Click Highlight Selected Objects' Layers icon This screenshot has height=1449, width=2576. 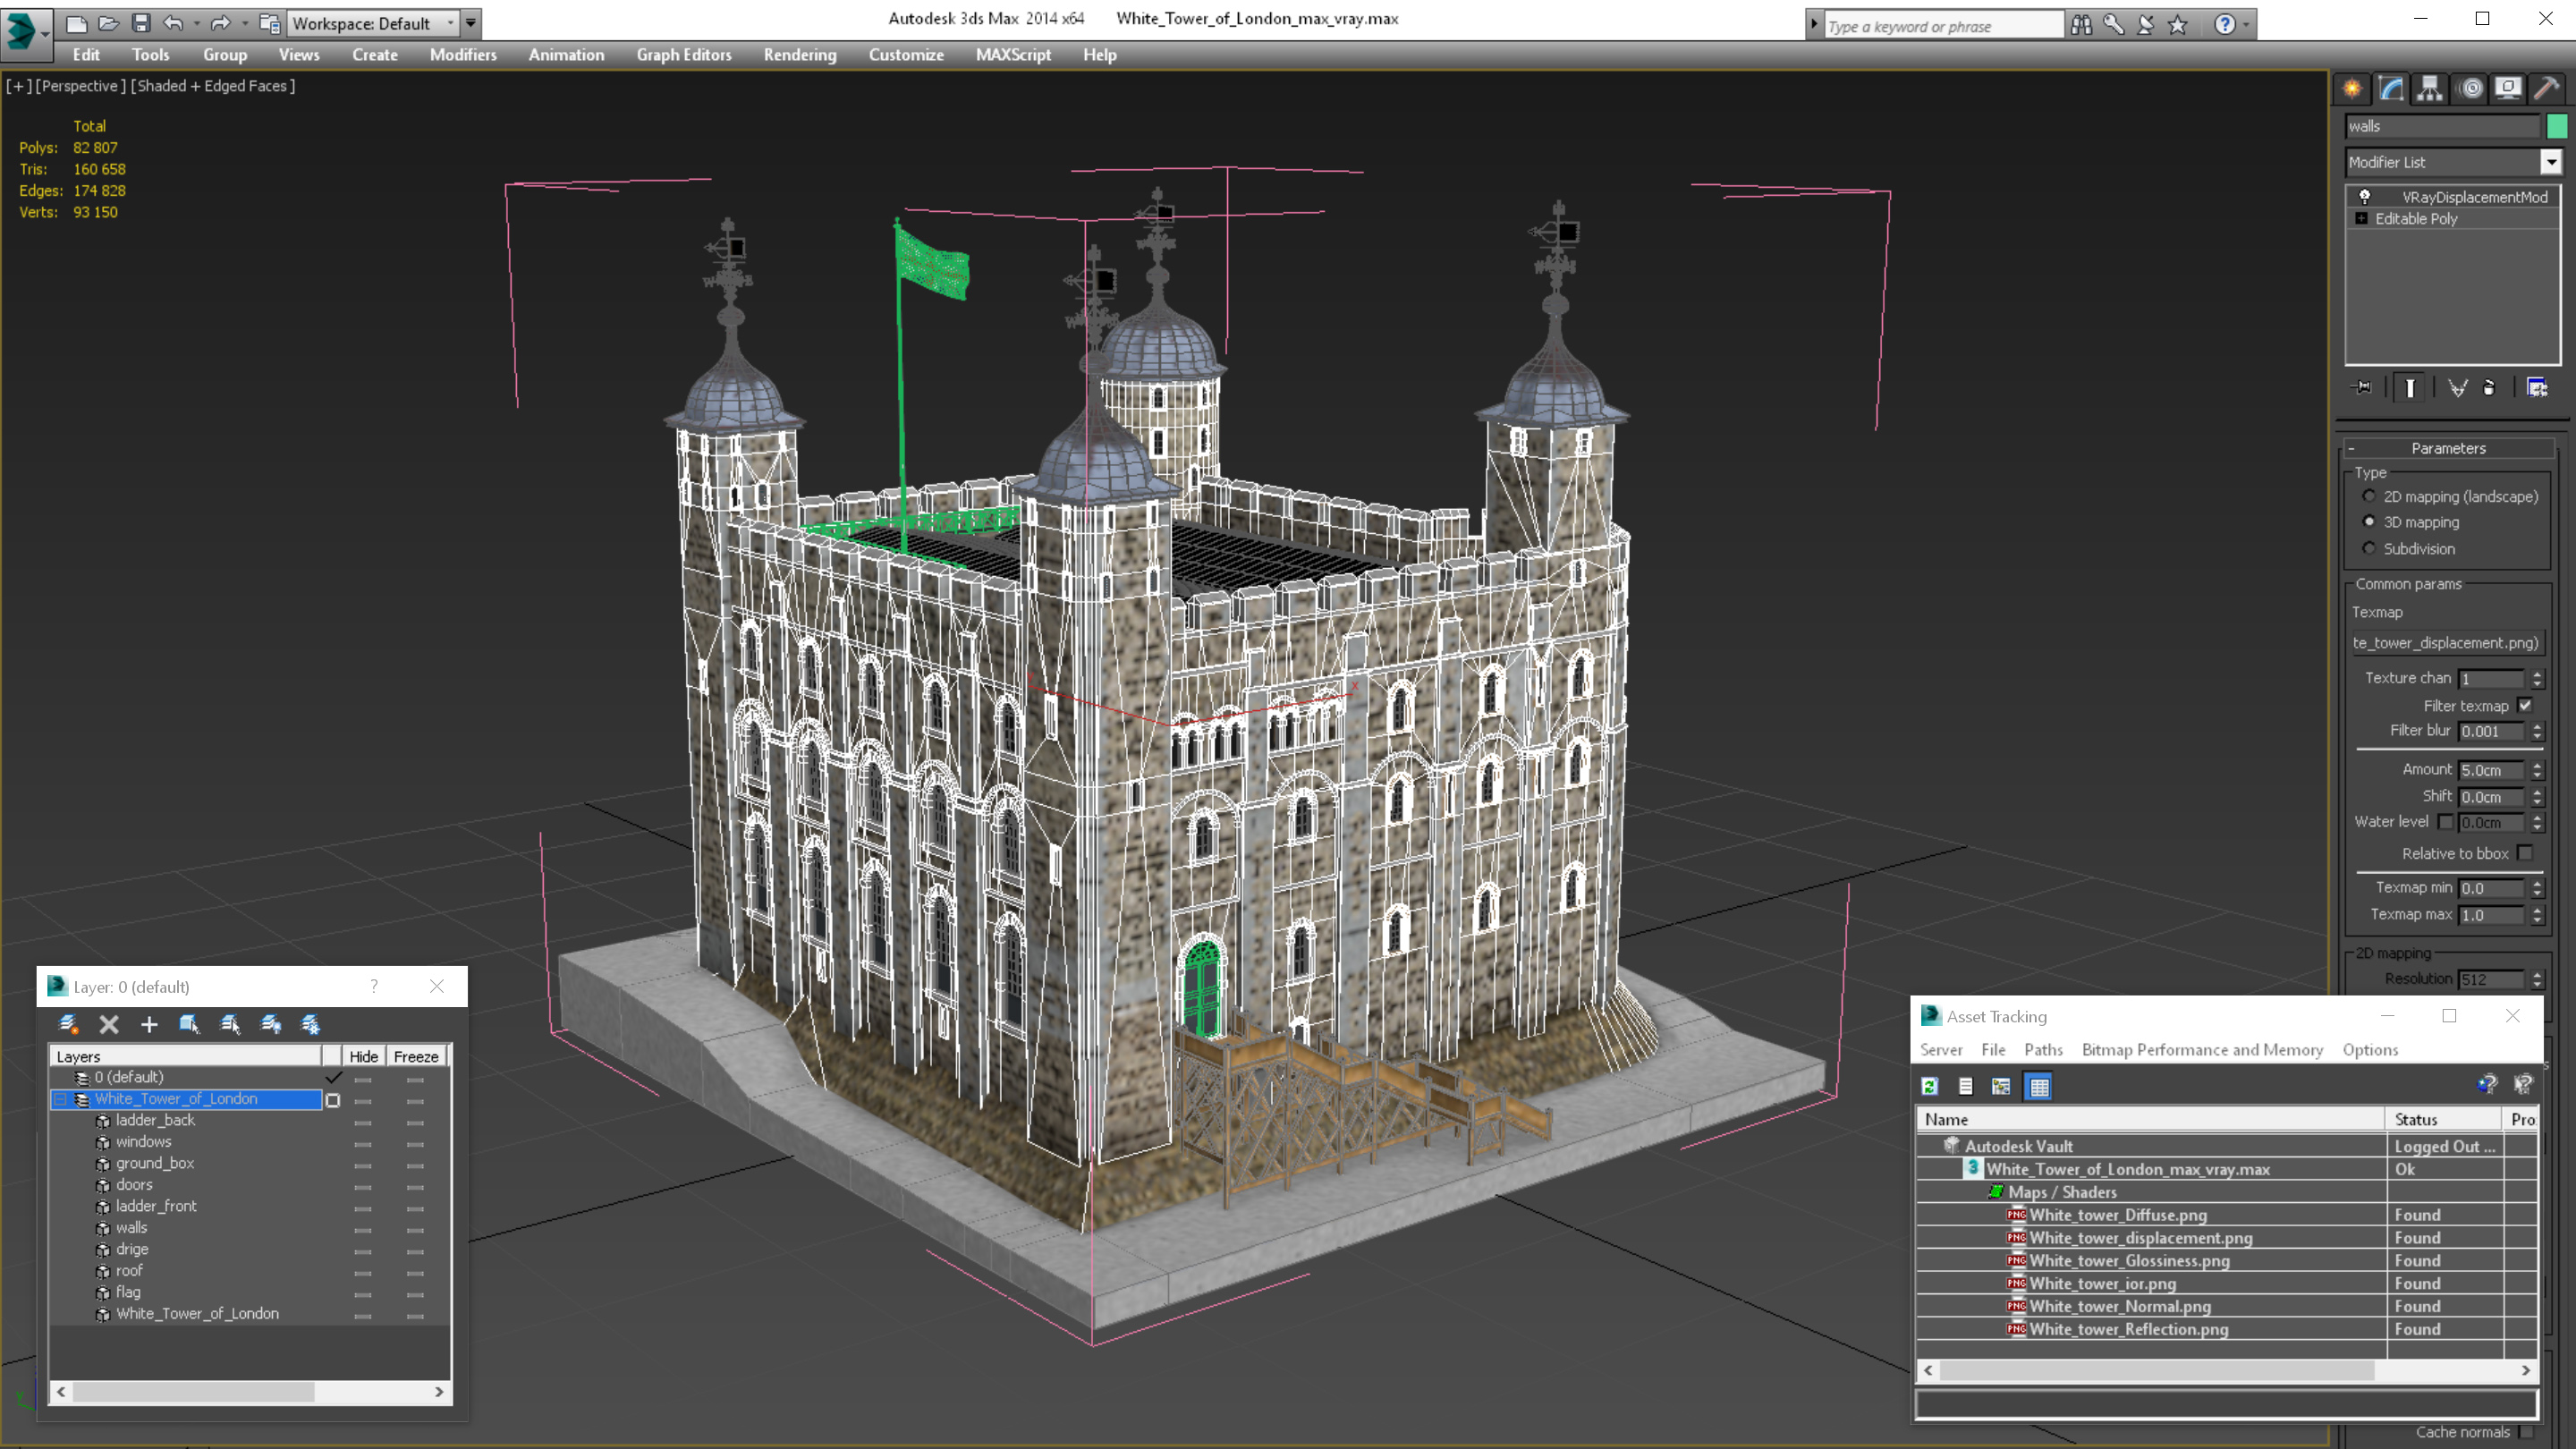(230, 1024)
